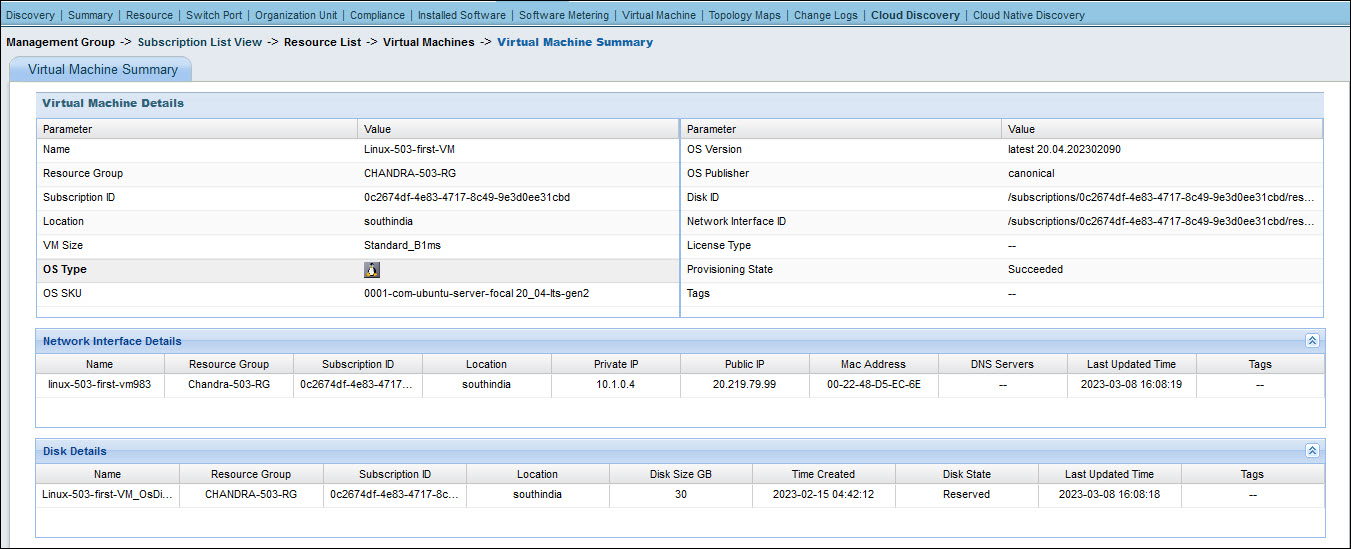Image resolution: width=1351 pixels, height=549 pixels.
Task: Select the Virtual Machine Summary tab
Action: pos(102,70)
